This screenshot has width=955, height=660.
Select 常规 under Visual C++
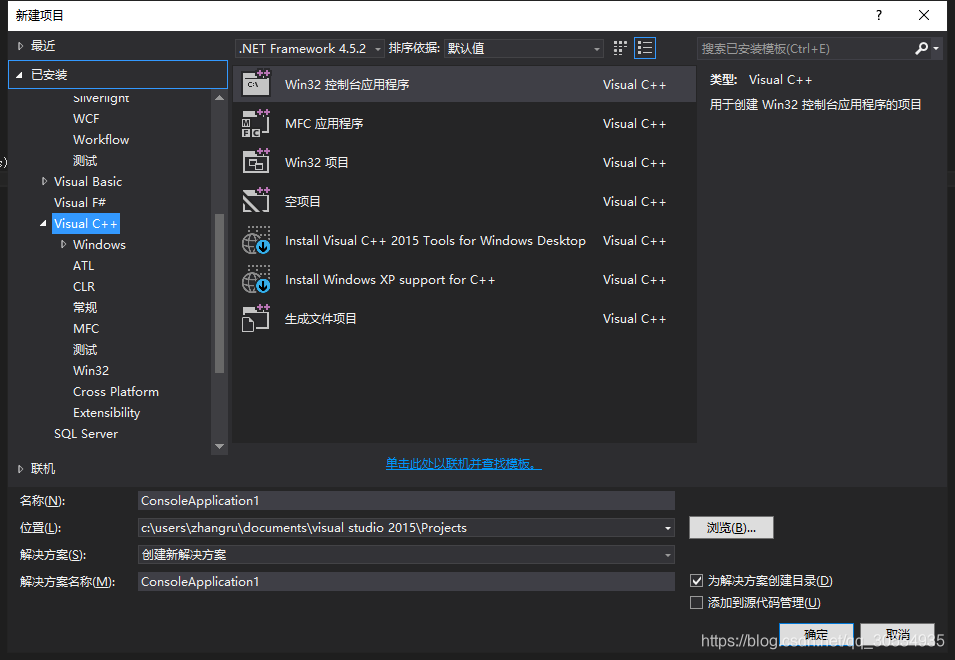85,307
